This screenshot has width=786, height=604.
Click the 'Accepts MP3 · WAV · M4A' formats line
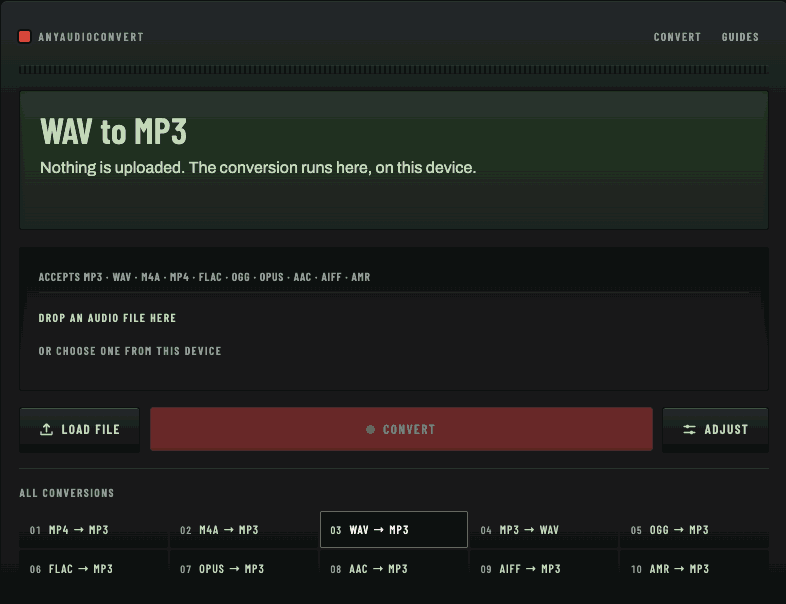pos(205,277)
